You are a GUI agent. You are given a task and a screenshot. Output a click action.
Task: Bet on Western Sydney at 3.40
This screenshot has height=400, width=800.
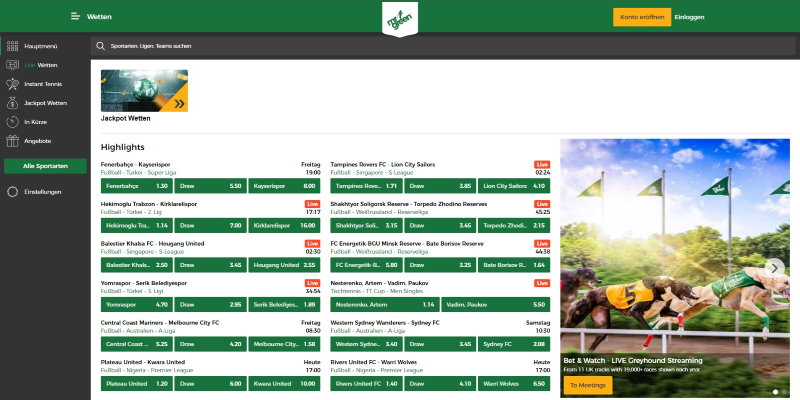tap(366, 344)
